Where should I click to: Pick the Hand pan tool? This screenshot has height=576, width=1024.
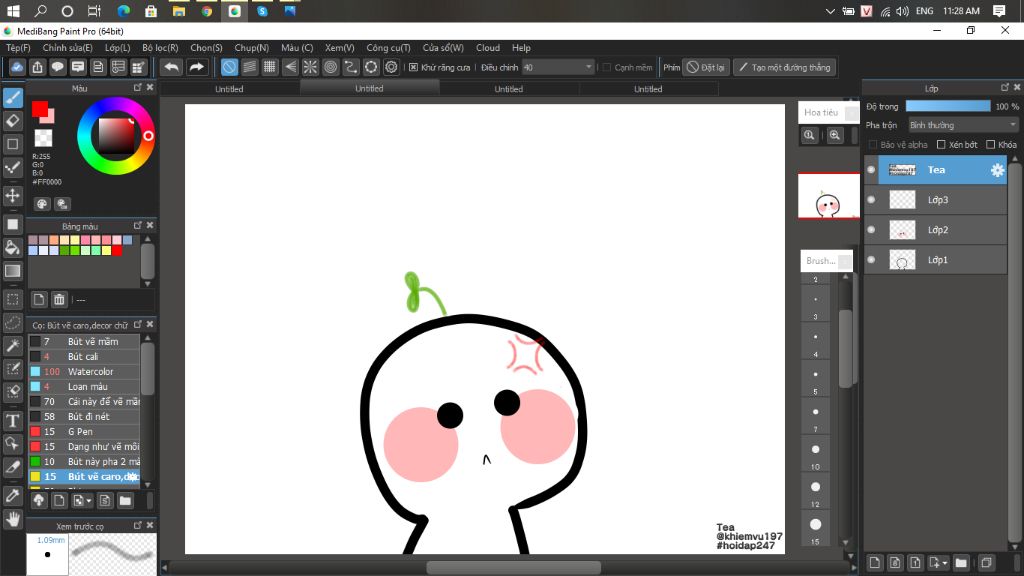click(13, 519)
